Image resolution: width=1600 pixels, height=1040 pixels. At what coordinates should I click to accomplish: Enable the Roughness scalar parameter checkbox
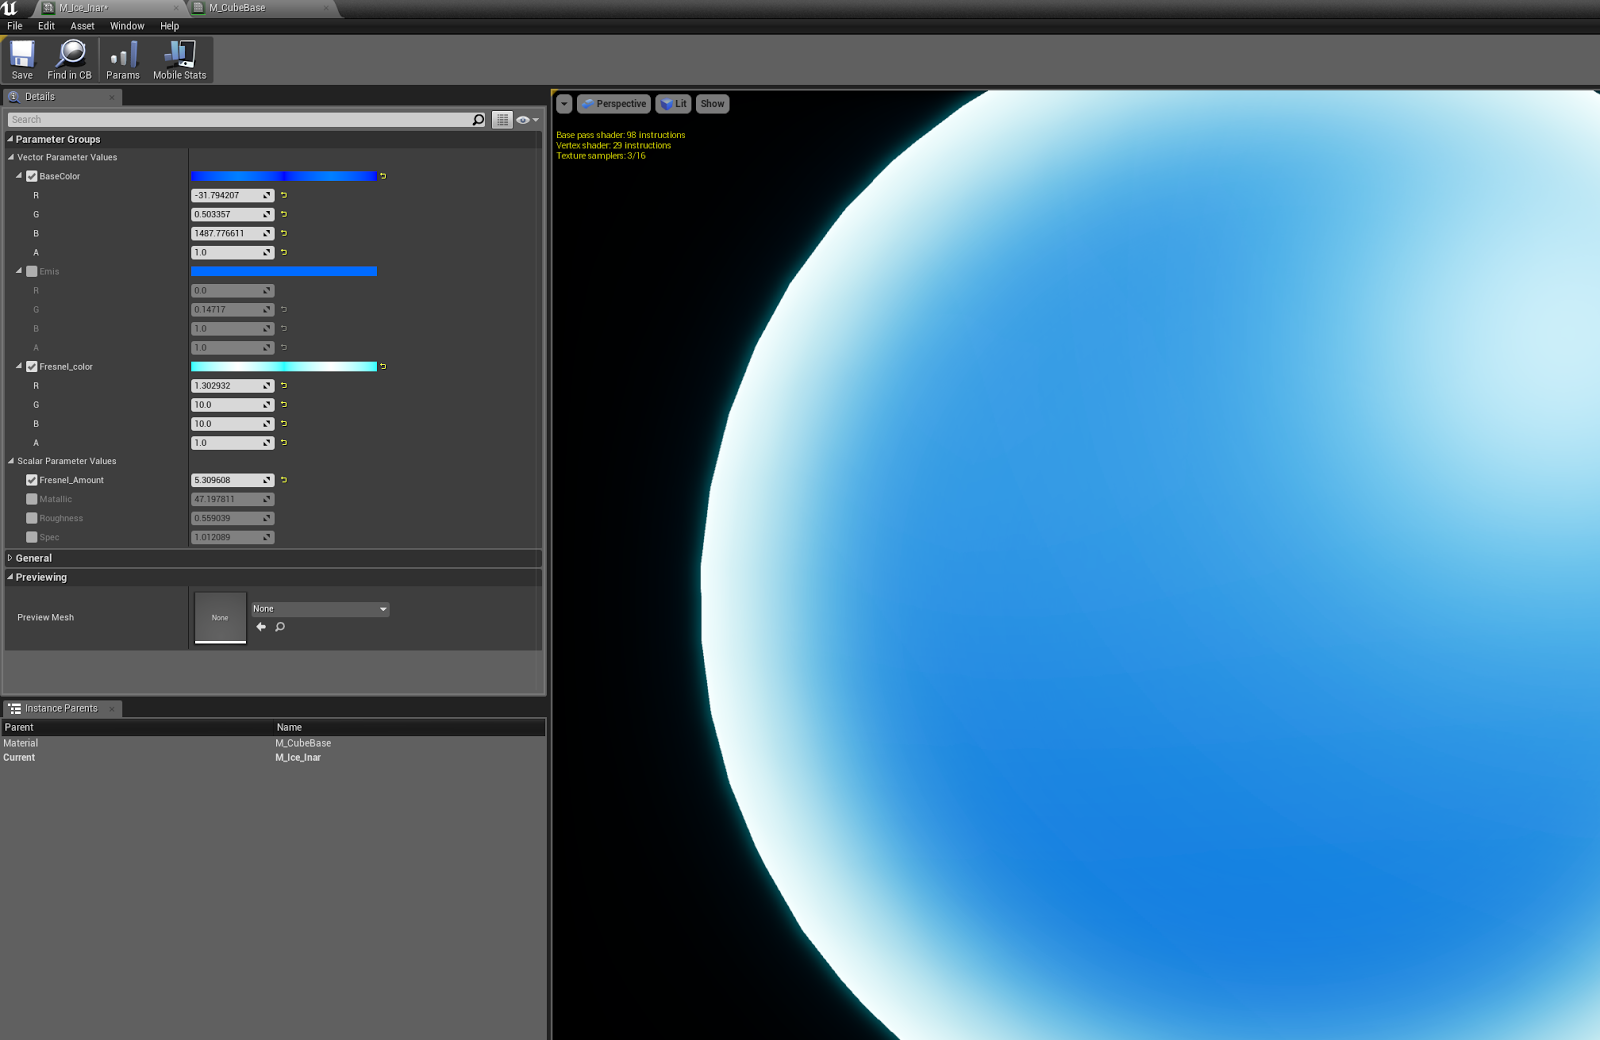click(x=31, y=518)
